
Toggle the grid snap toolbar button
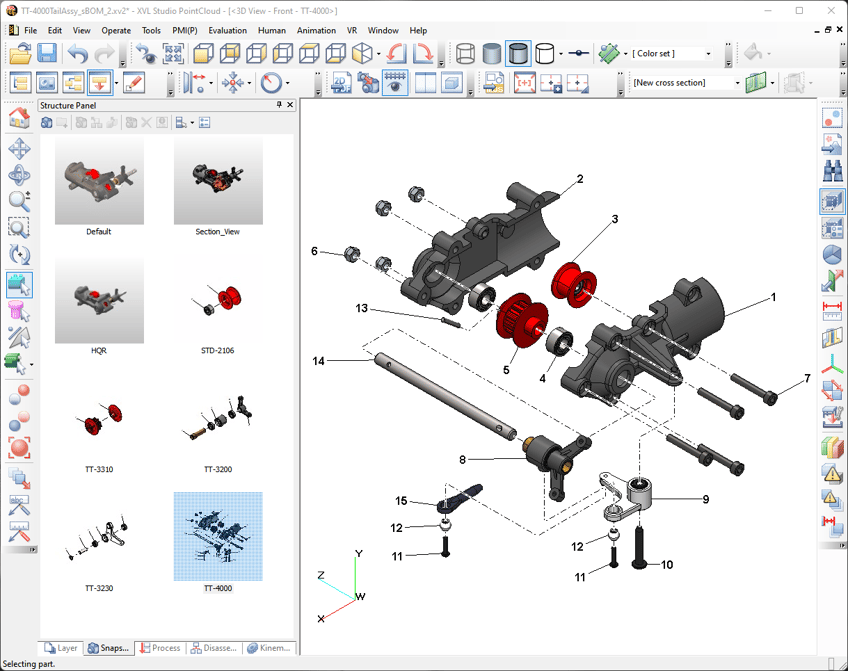pyautogui.click(x=395, y=82)
